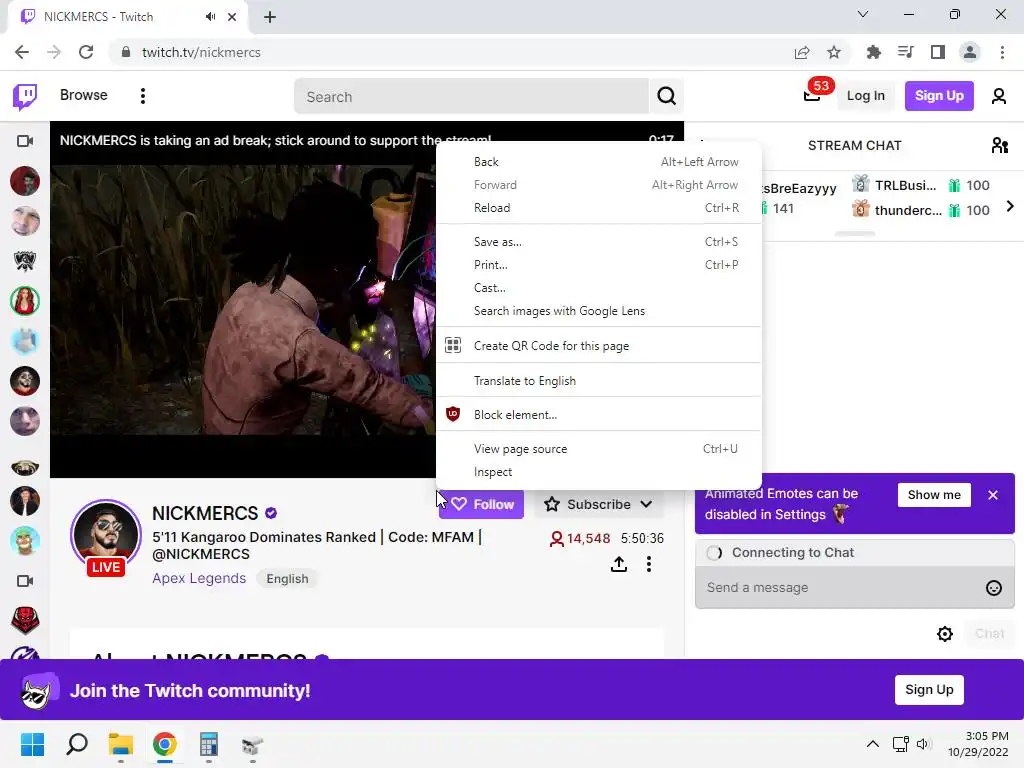Click the header Sign Up button
The width and height of the screenshot is (1024, 768).
point(938,96)
